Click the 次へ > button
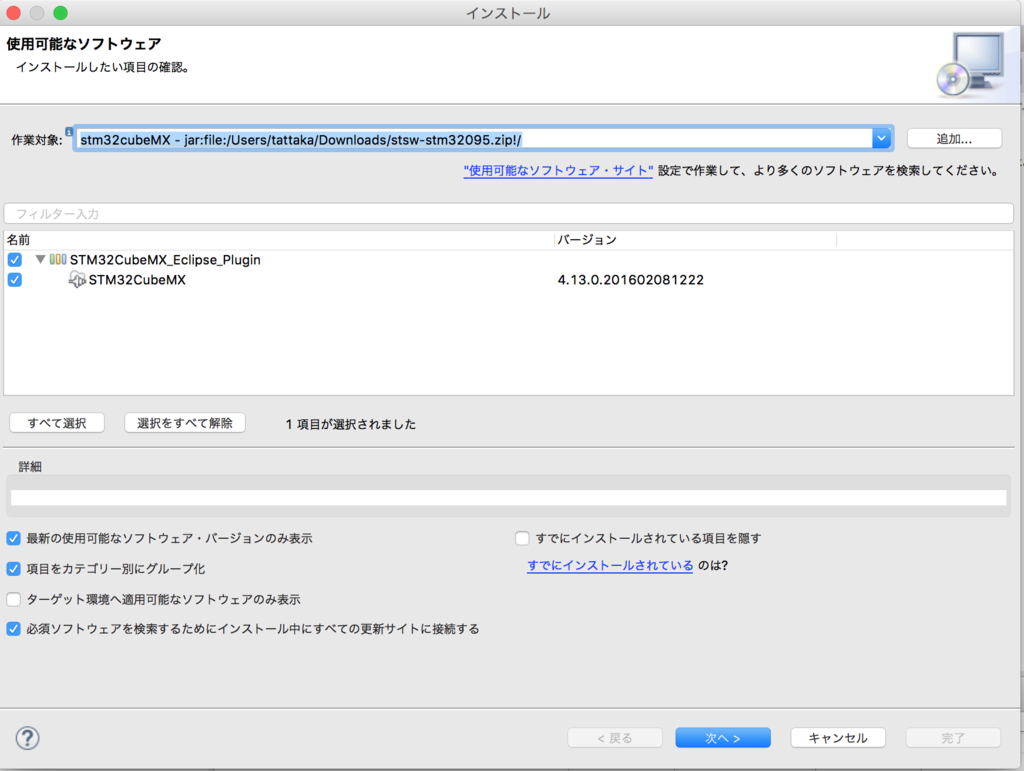 (723, 738)
